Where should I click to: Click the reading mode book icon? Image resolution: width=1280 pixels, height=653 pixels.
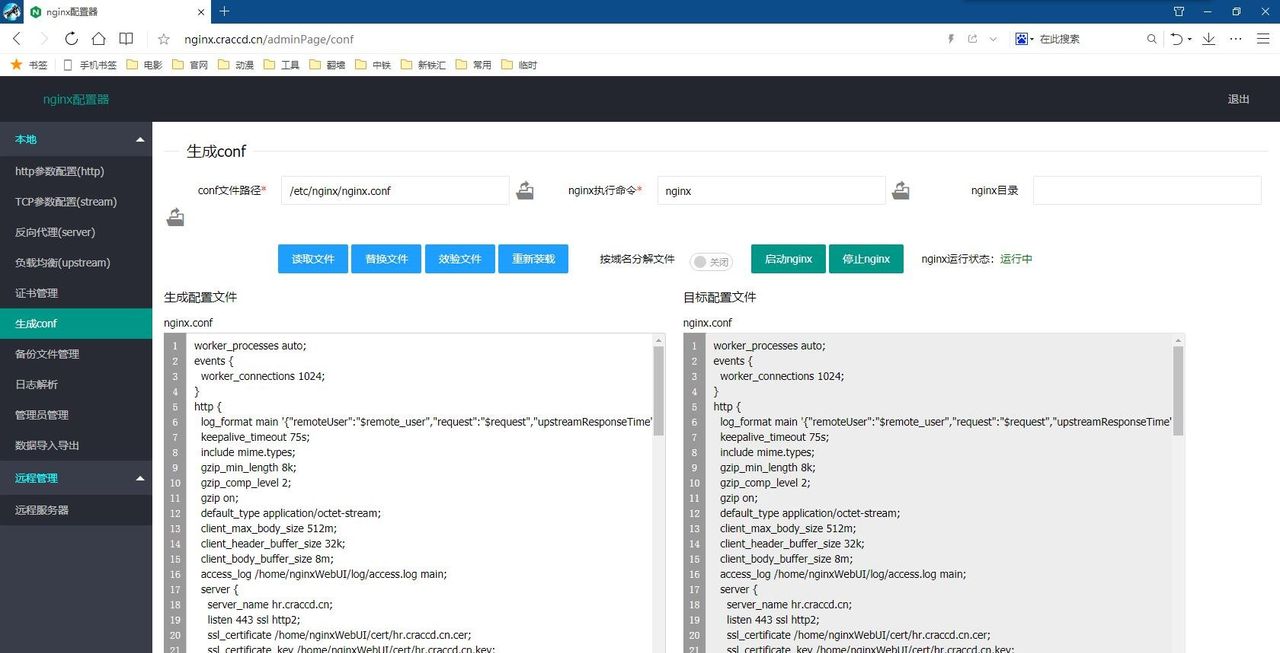tap(126, 39)
